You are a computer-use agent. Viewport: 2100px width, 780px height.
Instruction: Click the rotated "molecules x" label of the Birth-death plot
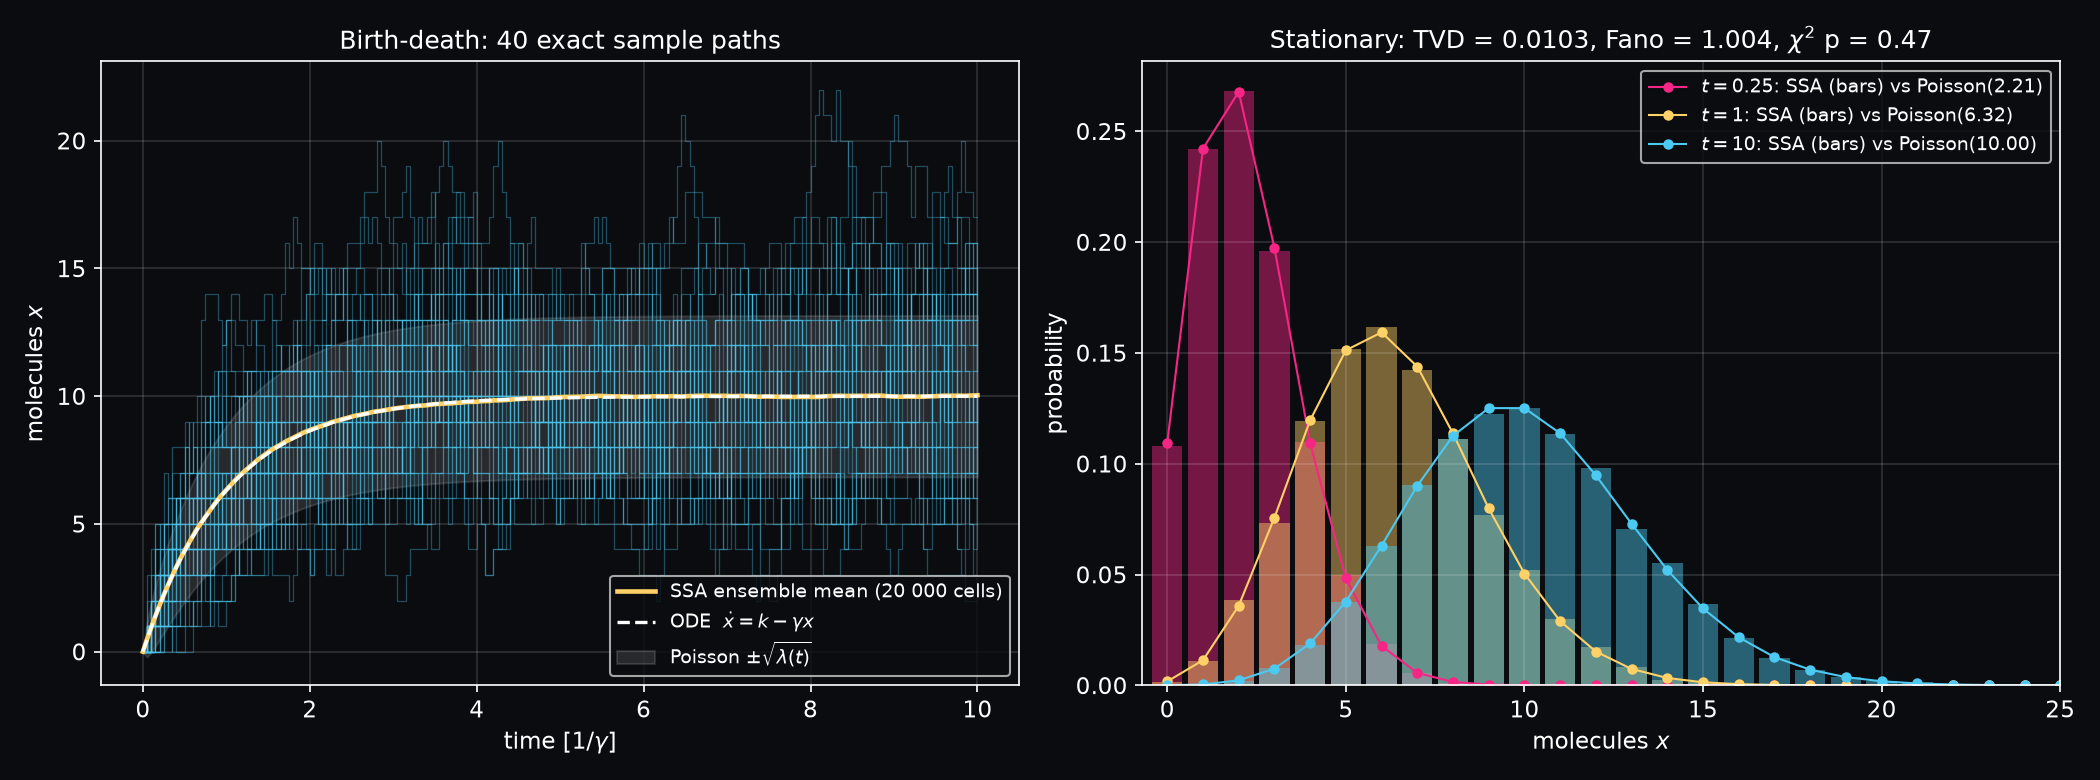click(x=35, y=373)
